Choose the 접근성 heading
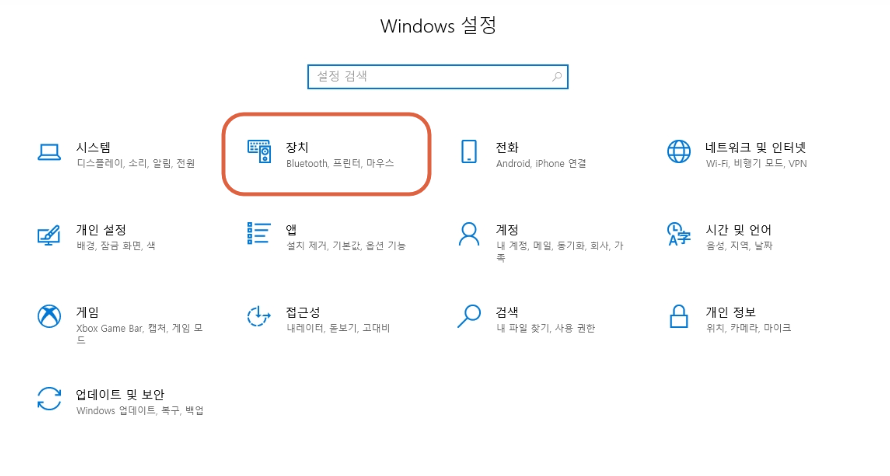 pos(303,312)
